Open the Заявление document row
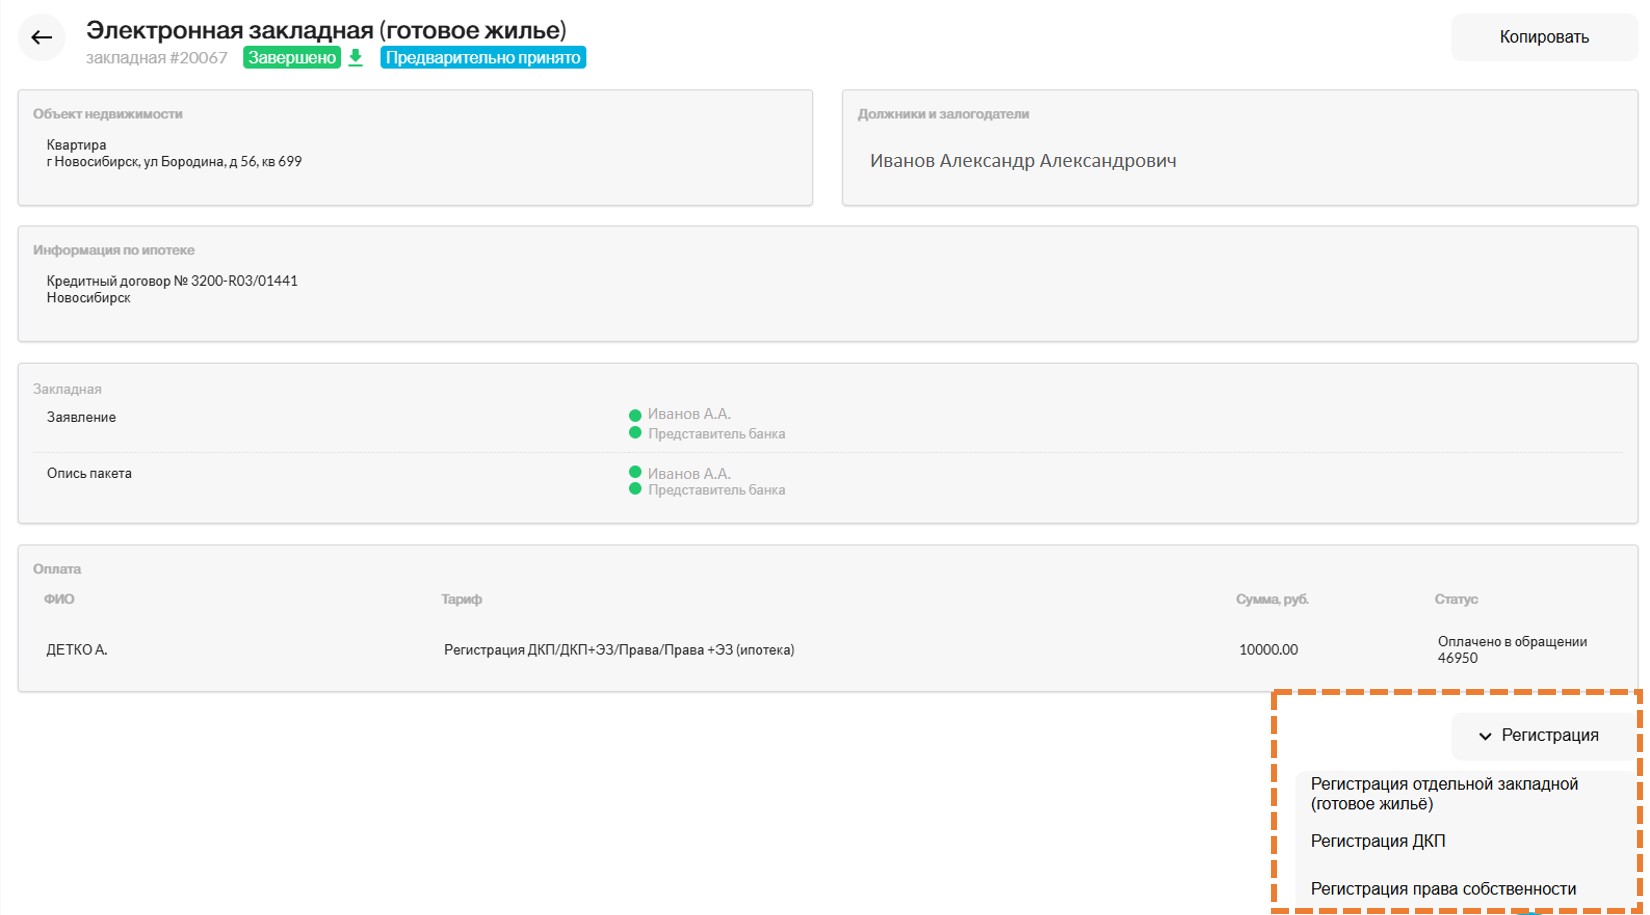 81,417
